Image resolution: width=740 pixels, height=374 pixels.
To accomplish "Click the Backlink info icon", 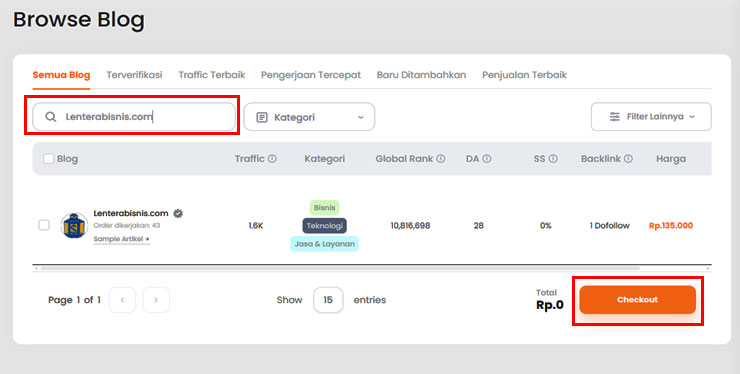I will coord(628,159).
